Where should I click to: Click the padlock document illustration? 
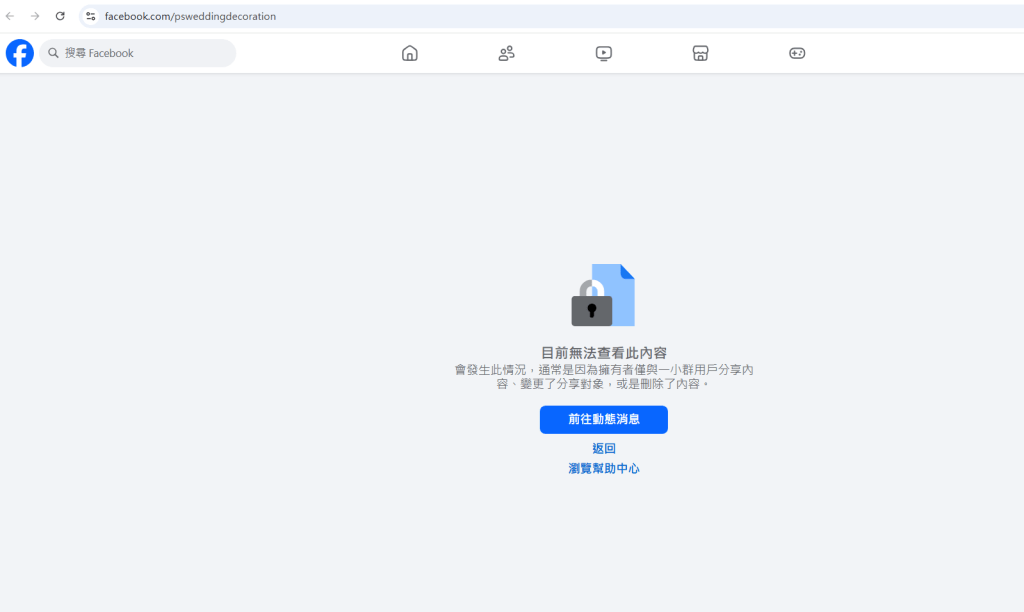coord(603,296)
